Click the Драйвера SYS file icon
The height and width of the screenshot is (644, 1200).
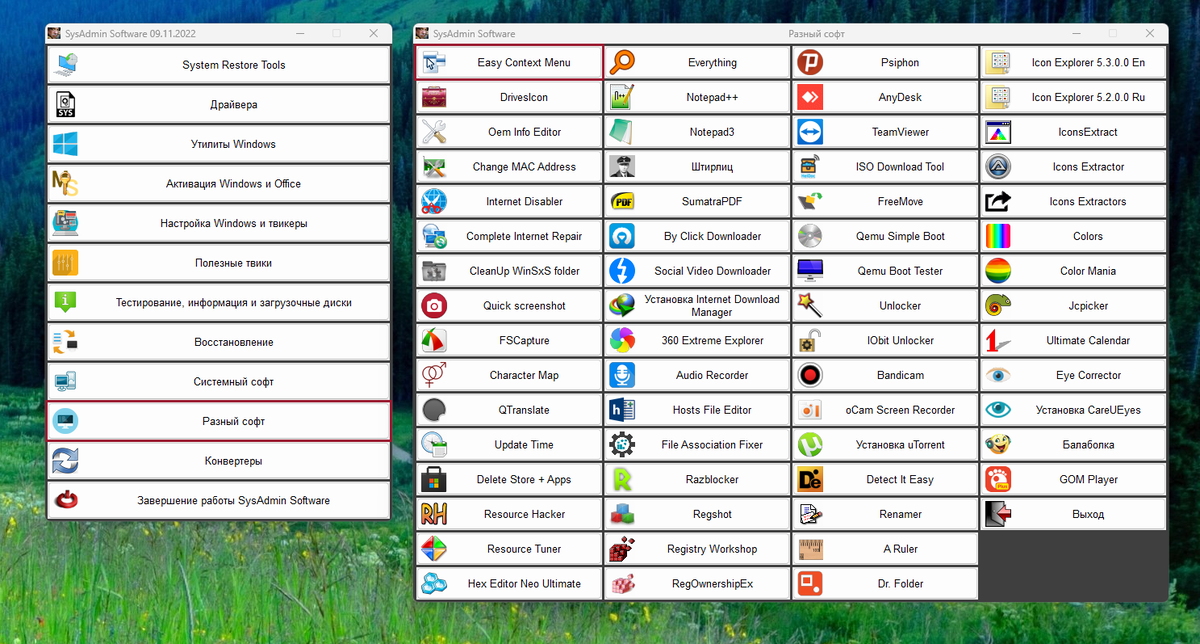[x=66, y=104]
